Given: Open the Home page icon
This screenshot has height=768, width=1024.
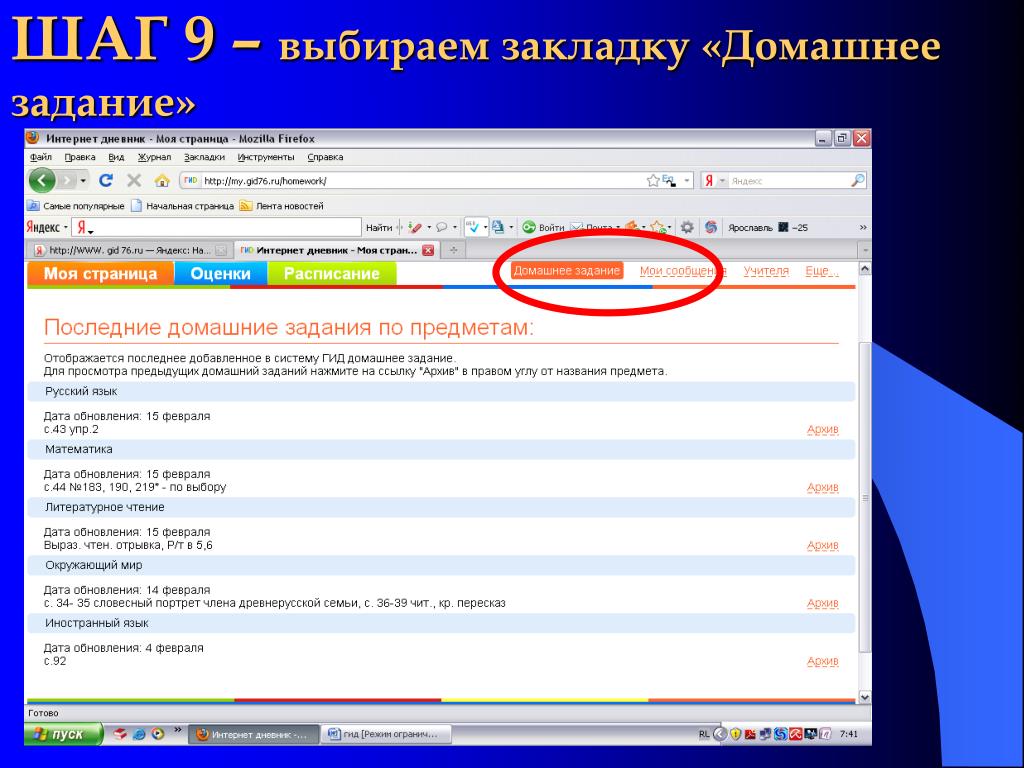Looking at the screenshot, I should pos(162,180).
